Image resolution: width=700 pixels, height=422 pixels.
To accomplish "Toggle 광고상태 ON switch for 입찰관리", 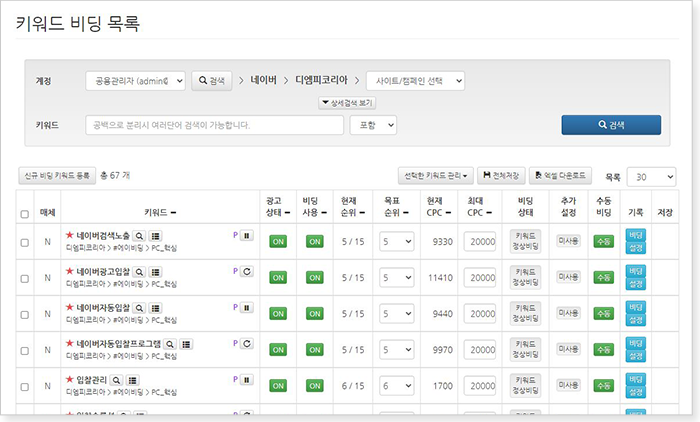I will tap(277, 385).
